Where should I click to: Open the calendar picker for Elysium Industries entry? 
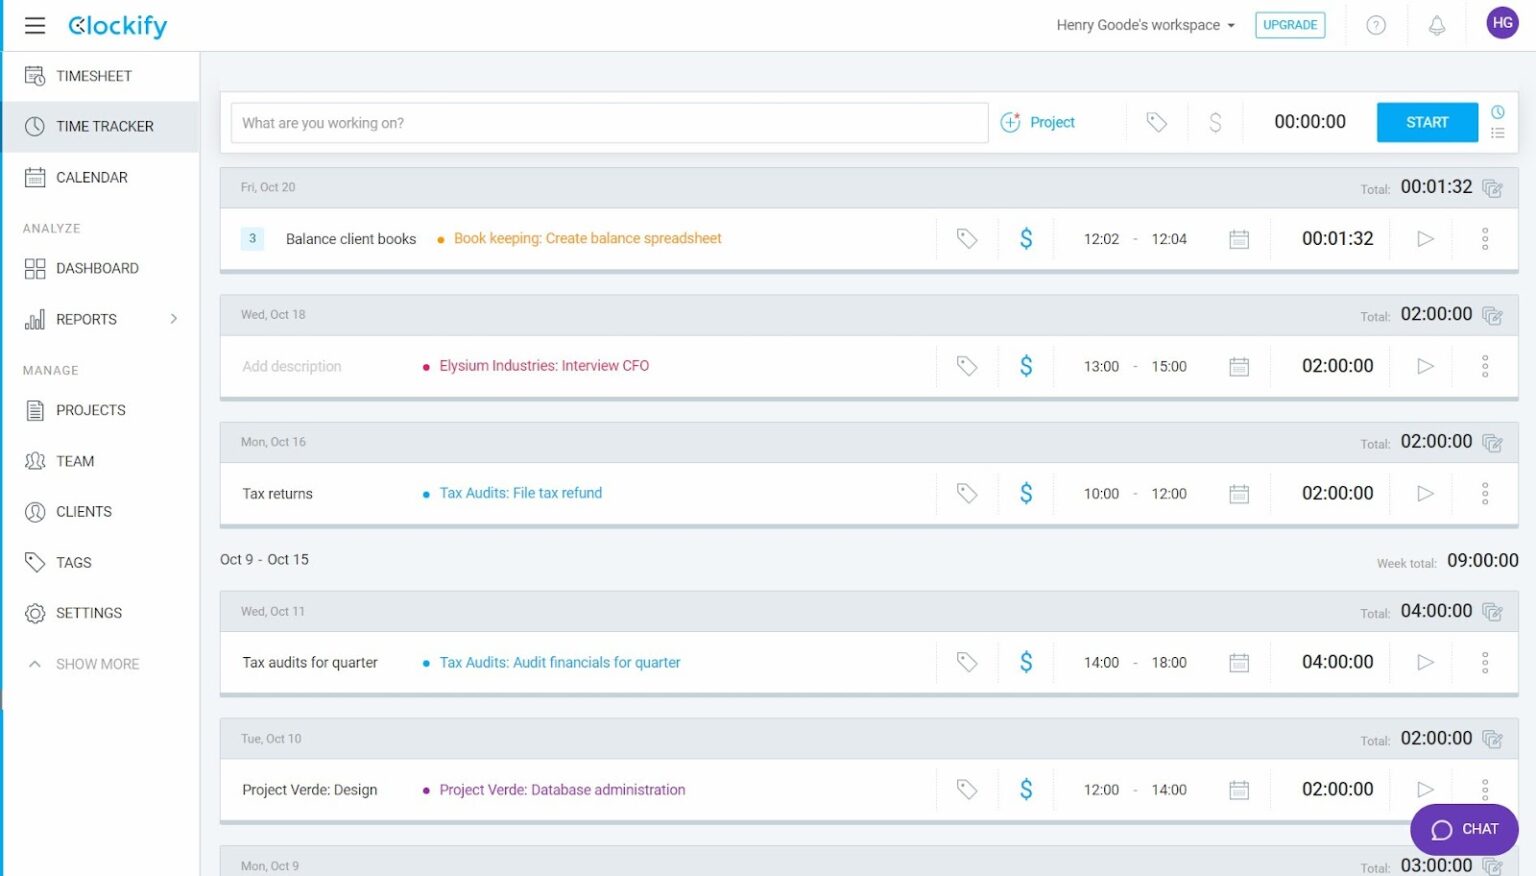pos(1239,366)
